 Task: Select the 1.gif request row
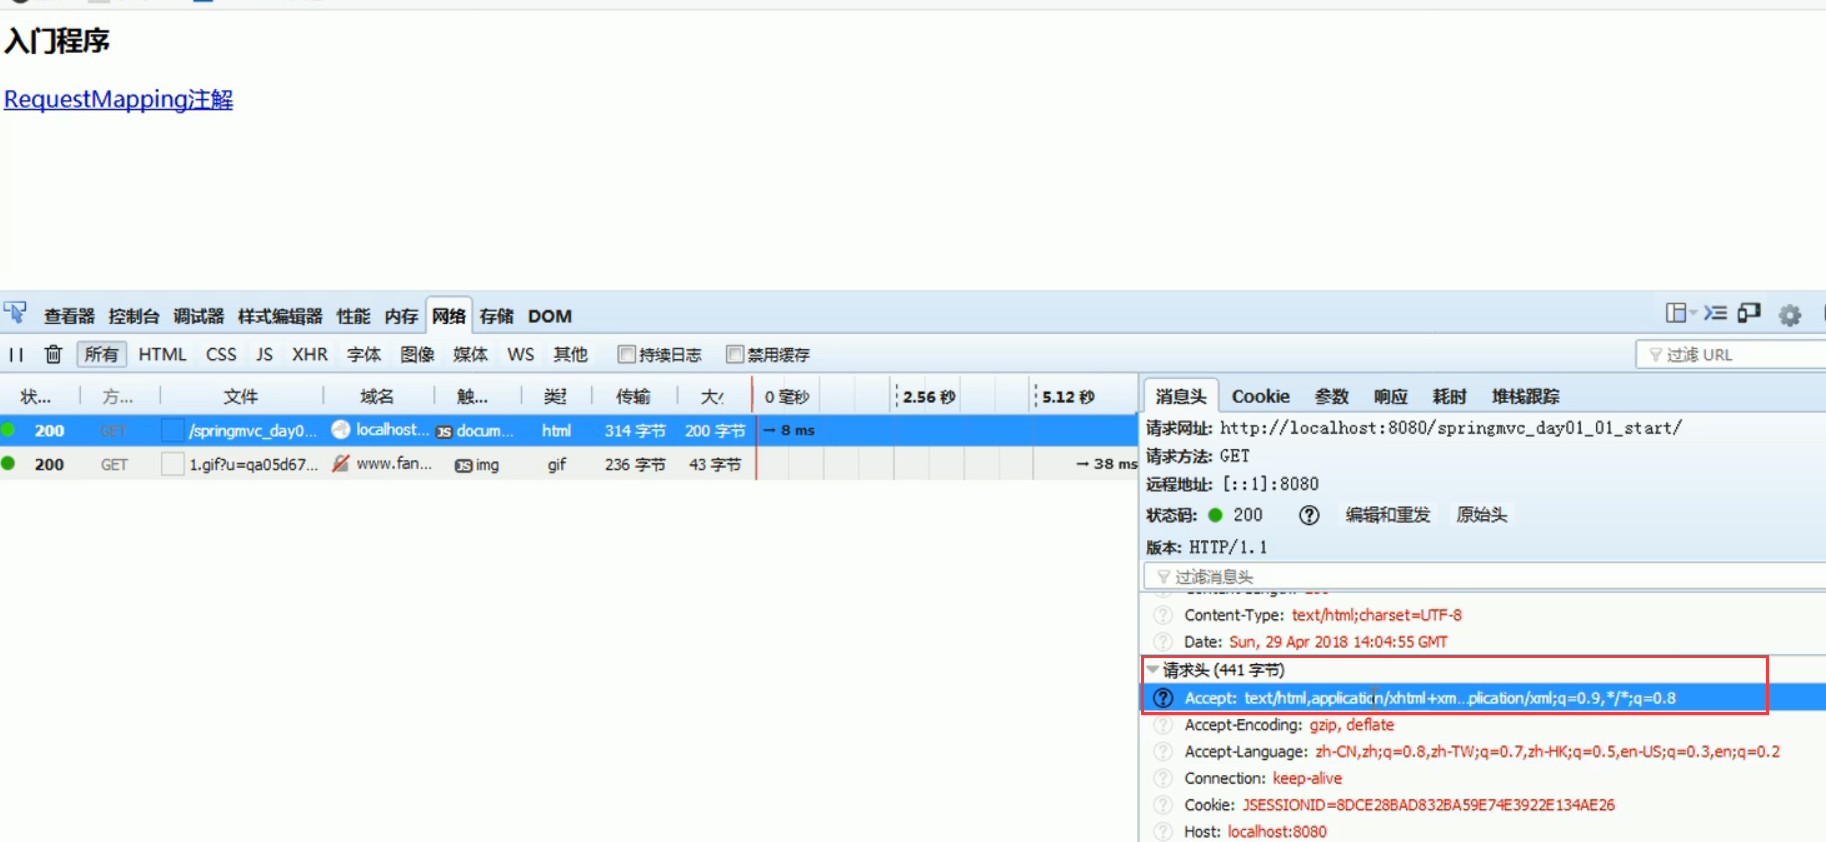coord(568,464)
